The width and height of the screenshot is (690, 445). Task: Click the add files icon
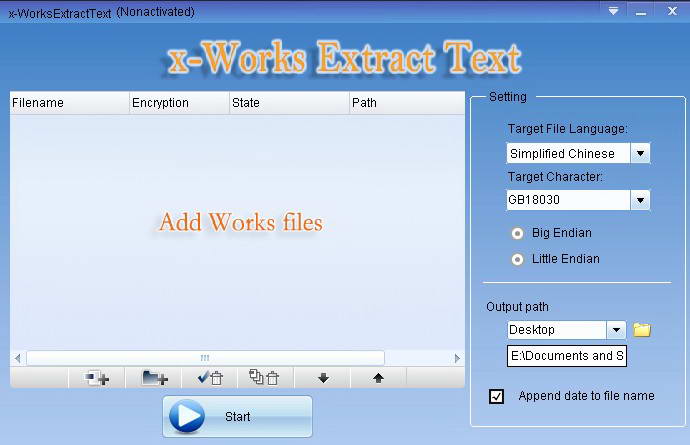(x=97, y=378)
